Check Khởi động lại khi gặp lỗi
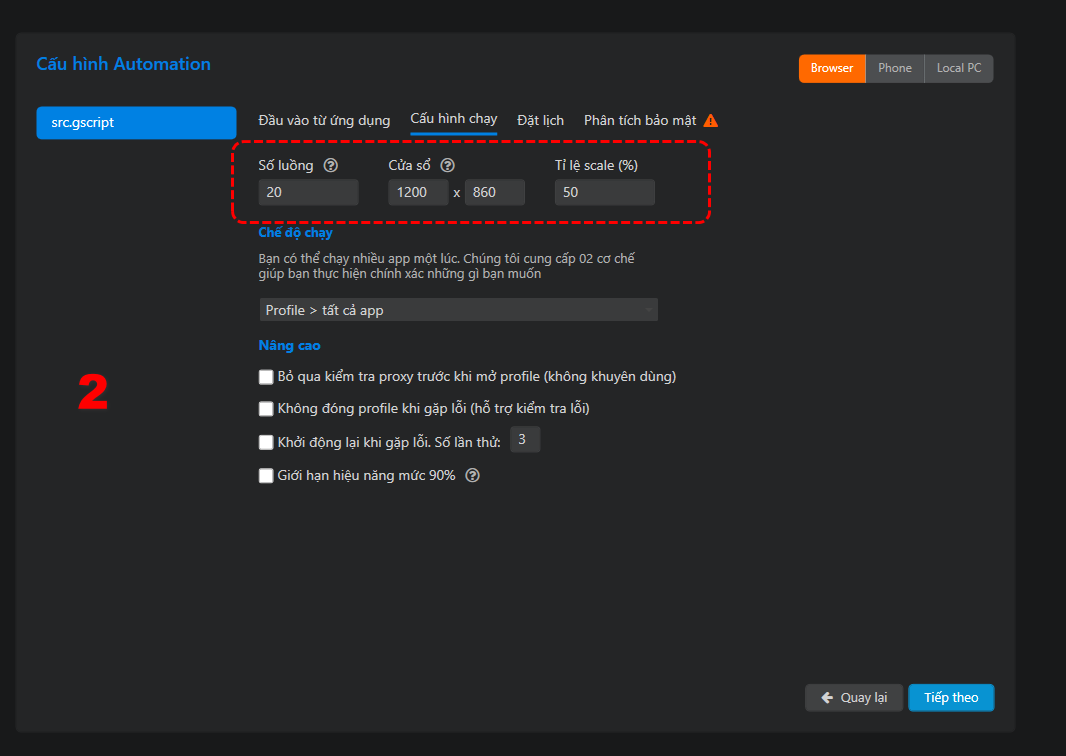This screenshot has width=1066, height=756. click(266, 442)
